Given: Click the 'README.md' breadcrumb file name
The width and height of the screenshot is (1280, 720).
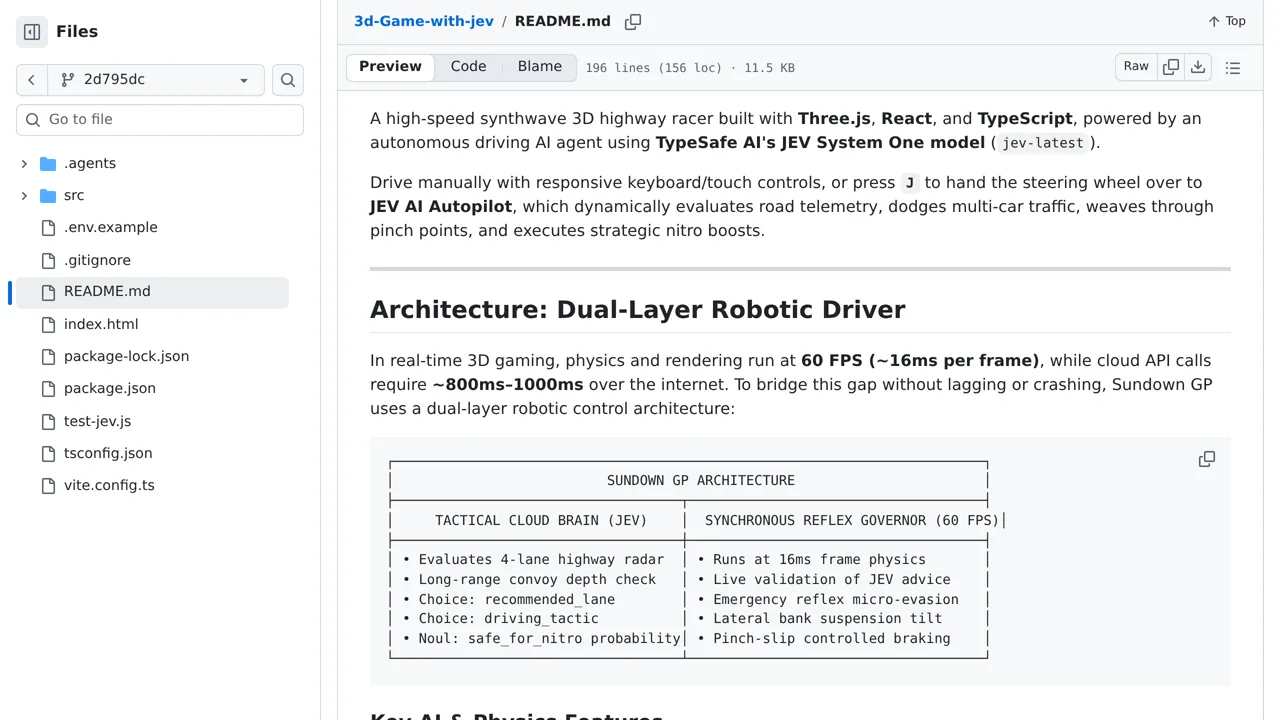Looking at the screenshot, I should (x=563, y=21).
